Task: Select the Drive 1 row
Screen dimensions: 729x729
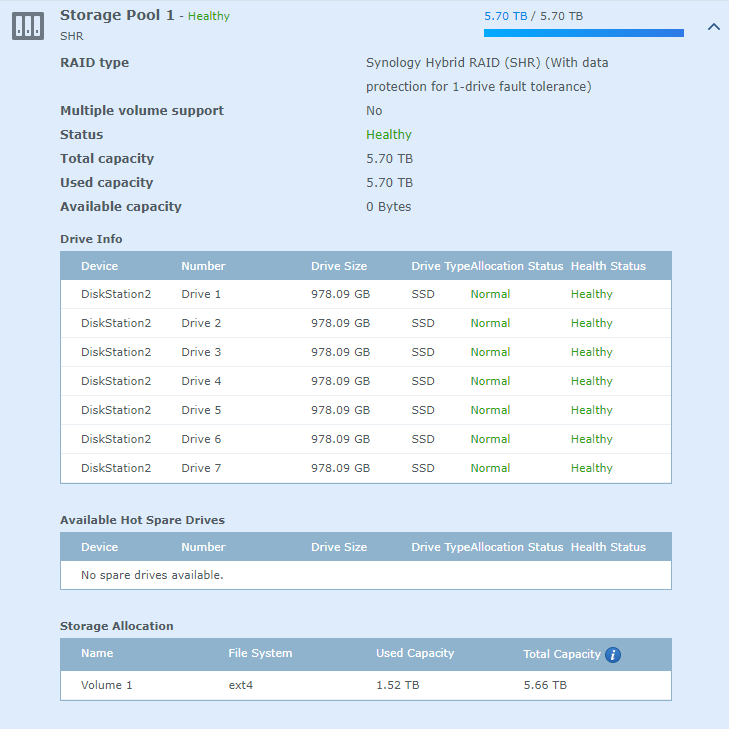Action: coord(365,294)
